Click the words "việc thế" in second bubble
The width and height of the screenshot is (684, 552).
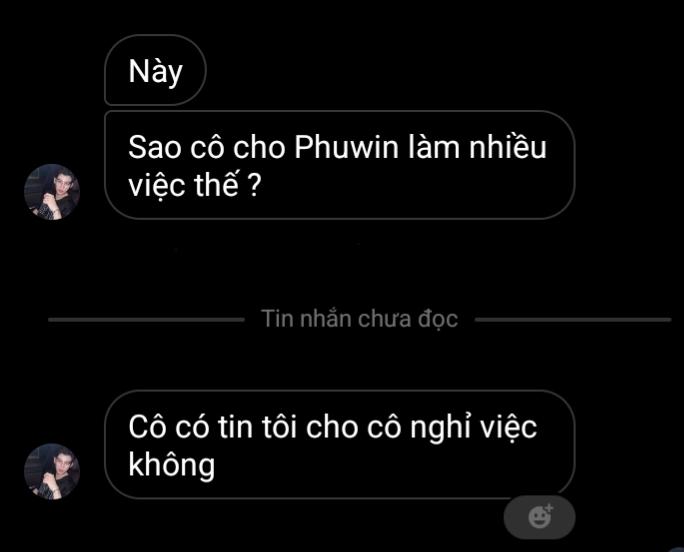click(x=183, y=185)
